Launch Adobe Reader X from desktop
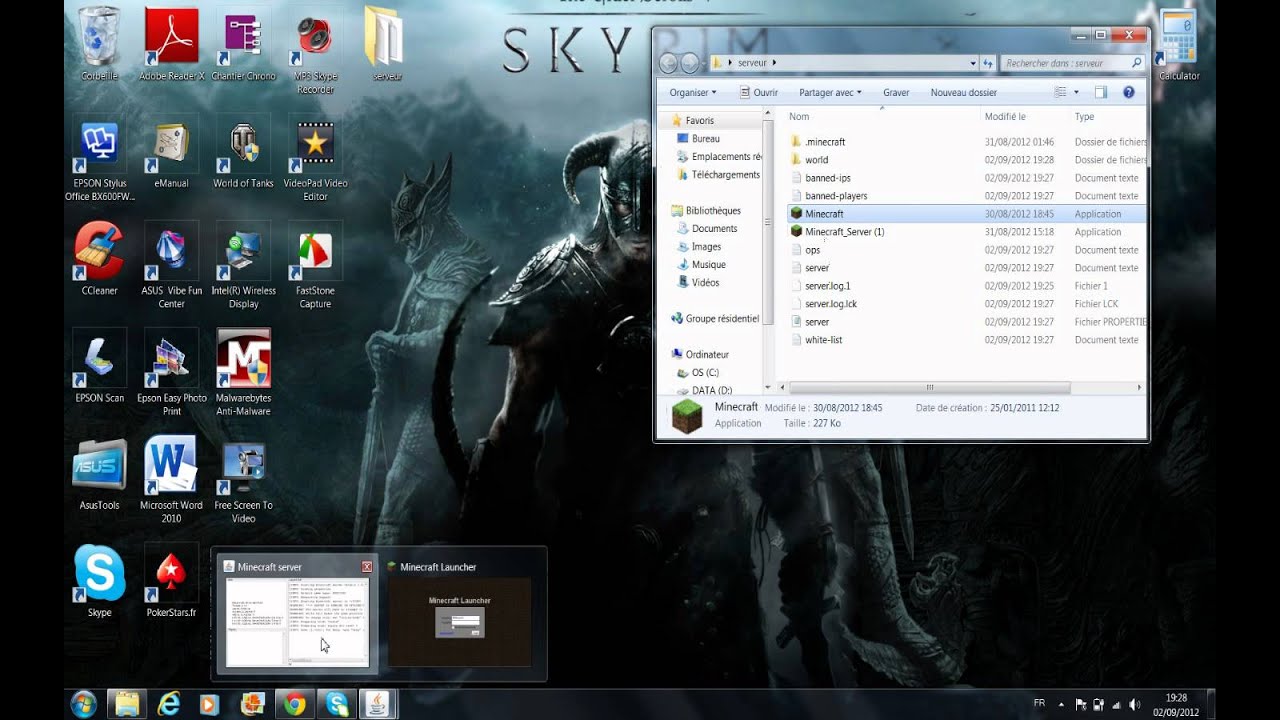 tap(172, 42)
